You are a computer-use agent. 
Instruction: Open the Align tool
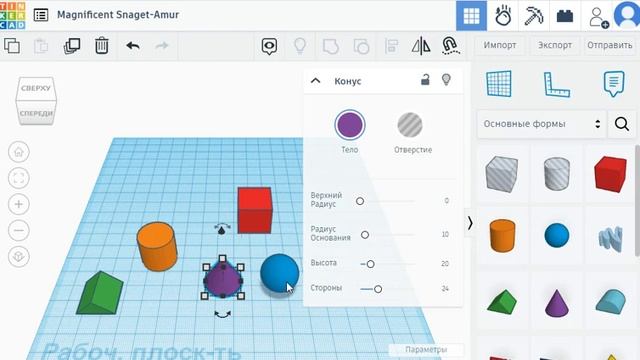click(391, 46)
